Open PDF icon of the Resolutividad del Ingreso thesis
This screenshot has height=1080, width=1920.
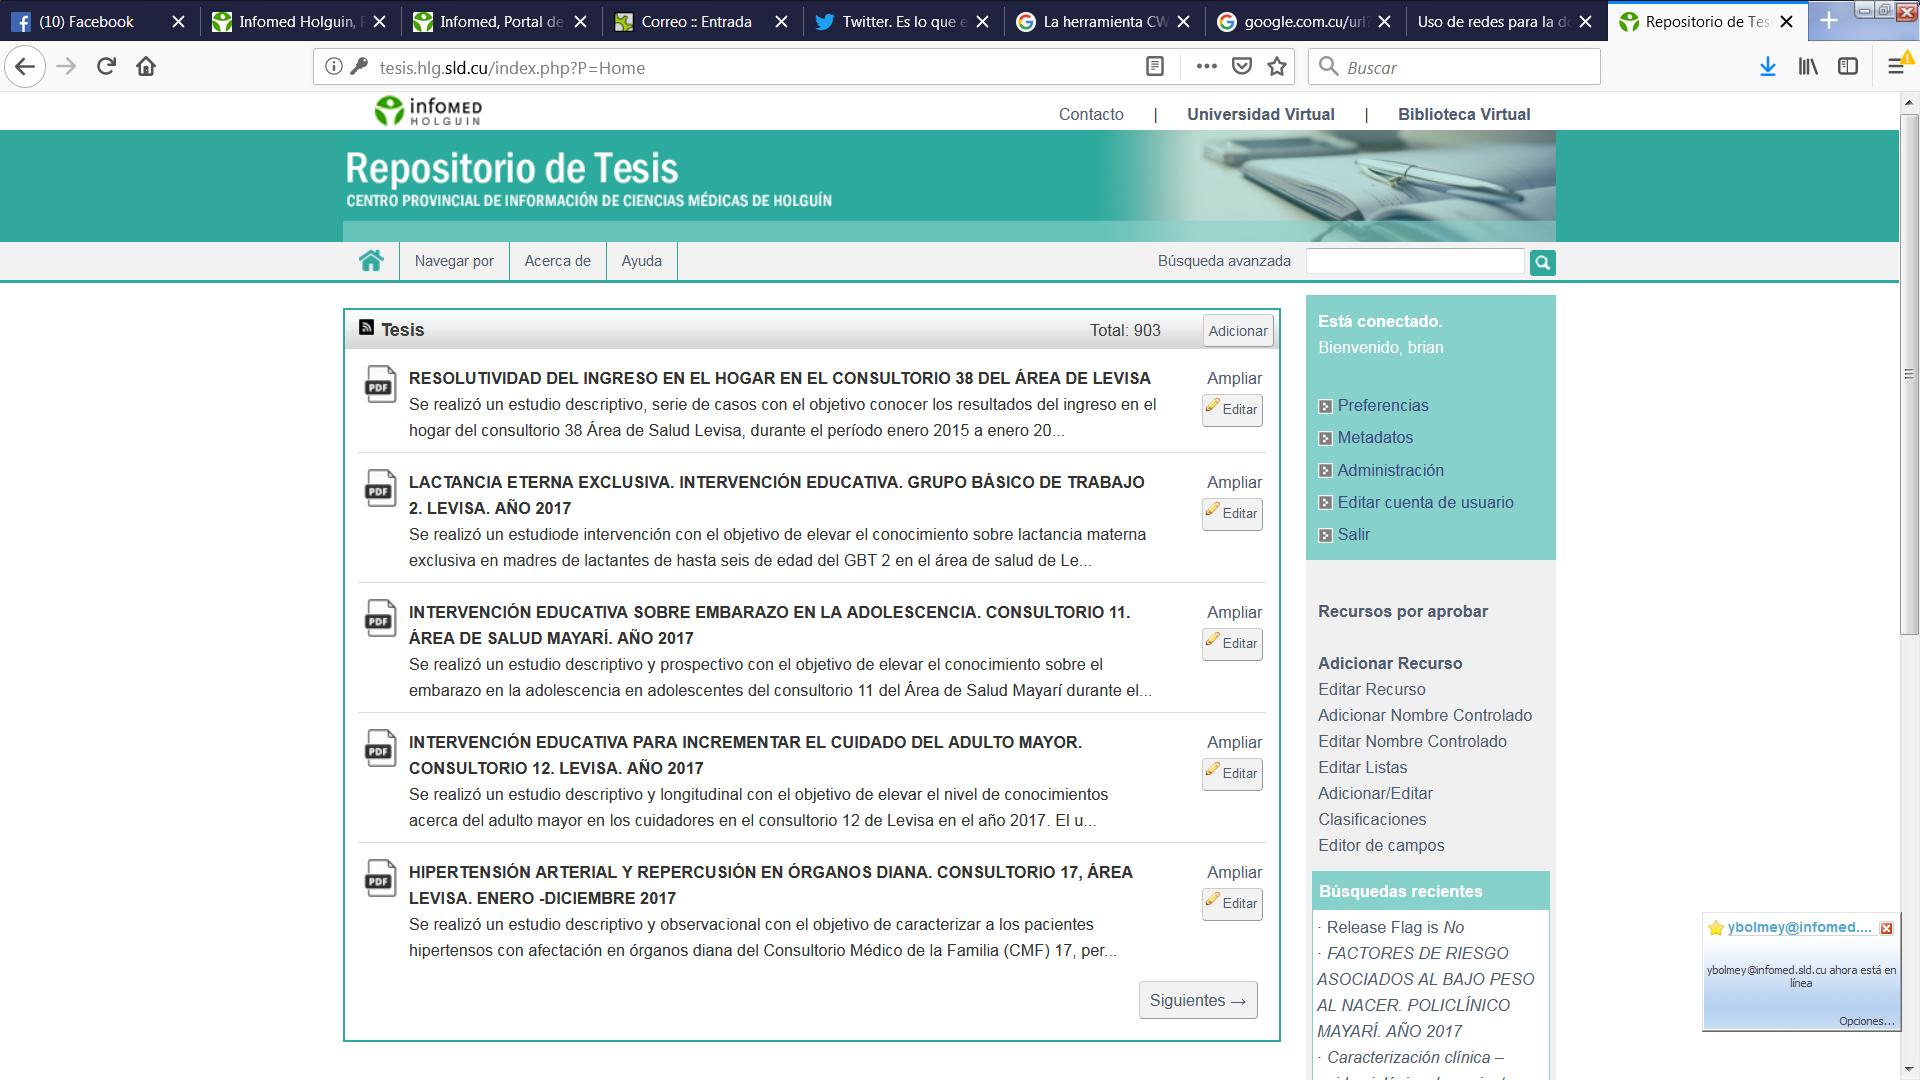380,385
